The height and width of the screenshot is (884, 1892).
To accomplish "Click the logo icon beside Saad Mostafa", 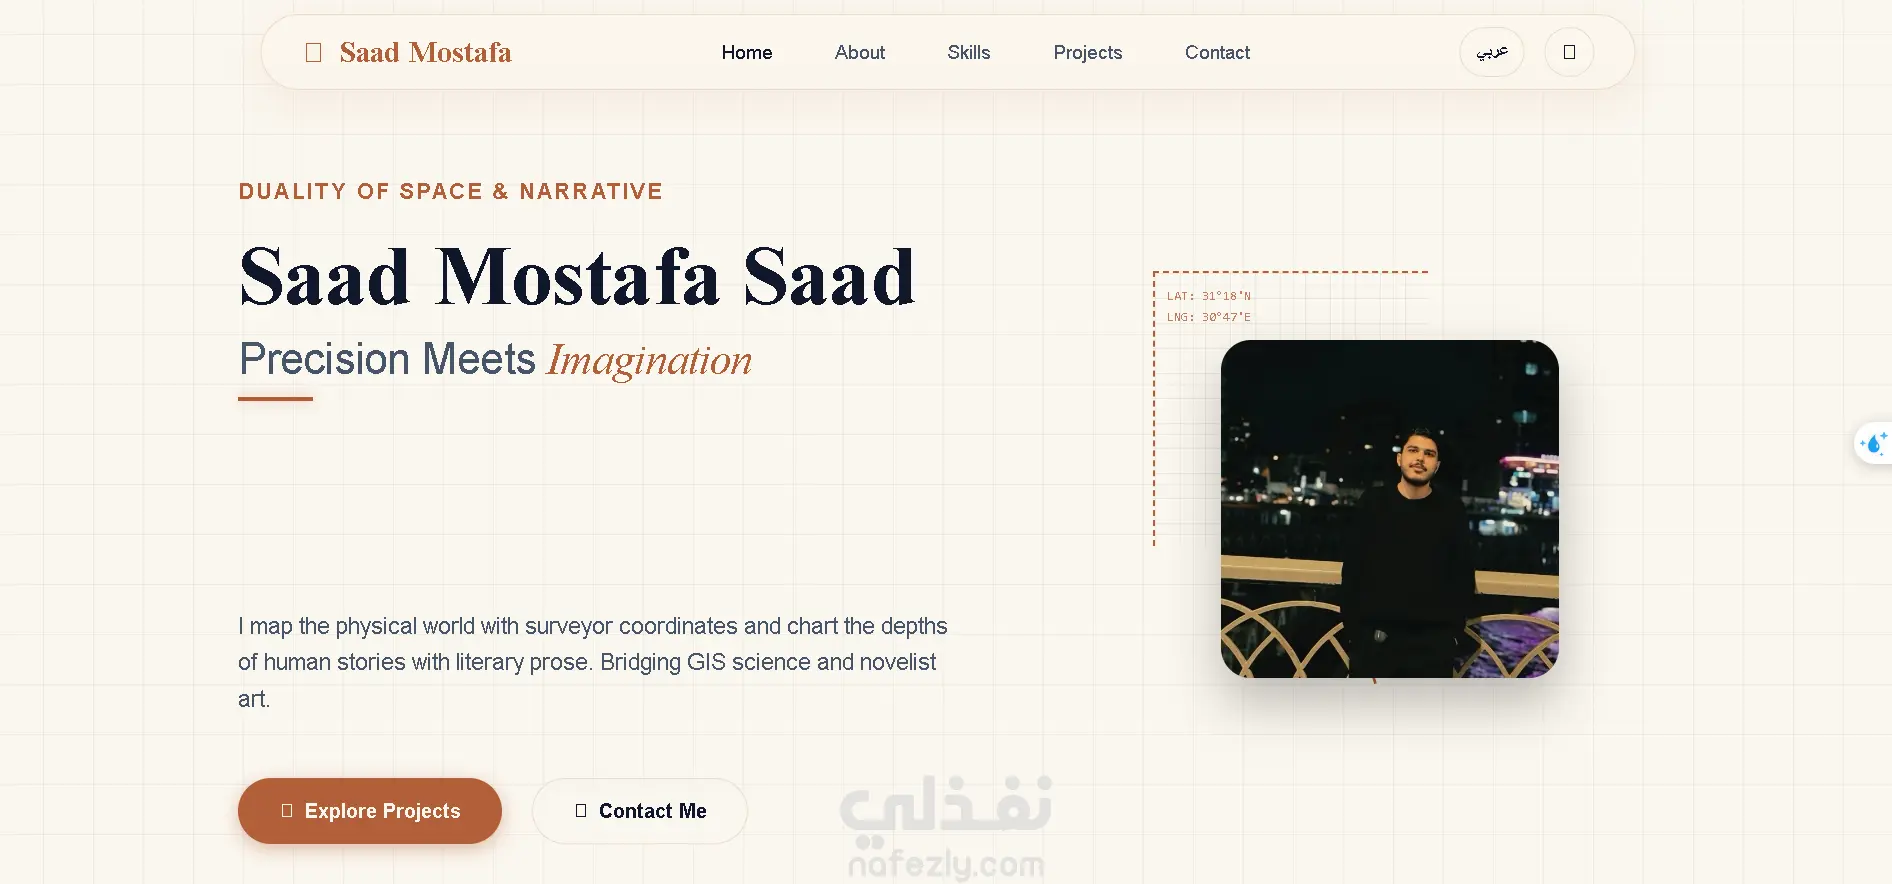I will point(313,52).
